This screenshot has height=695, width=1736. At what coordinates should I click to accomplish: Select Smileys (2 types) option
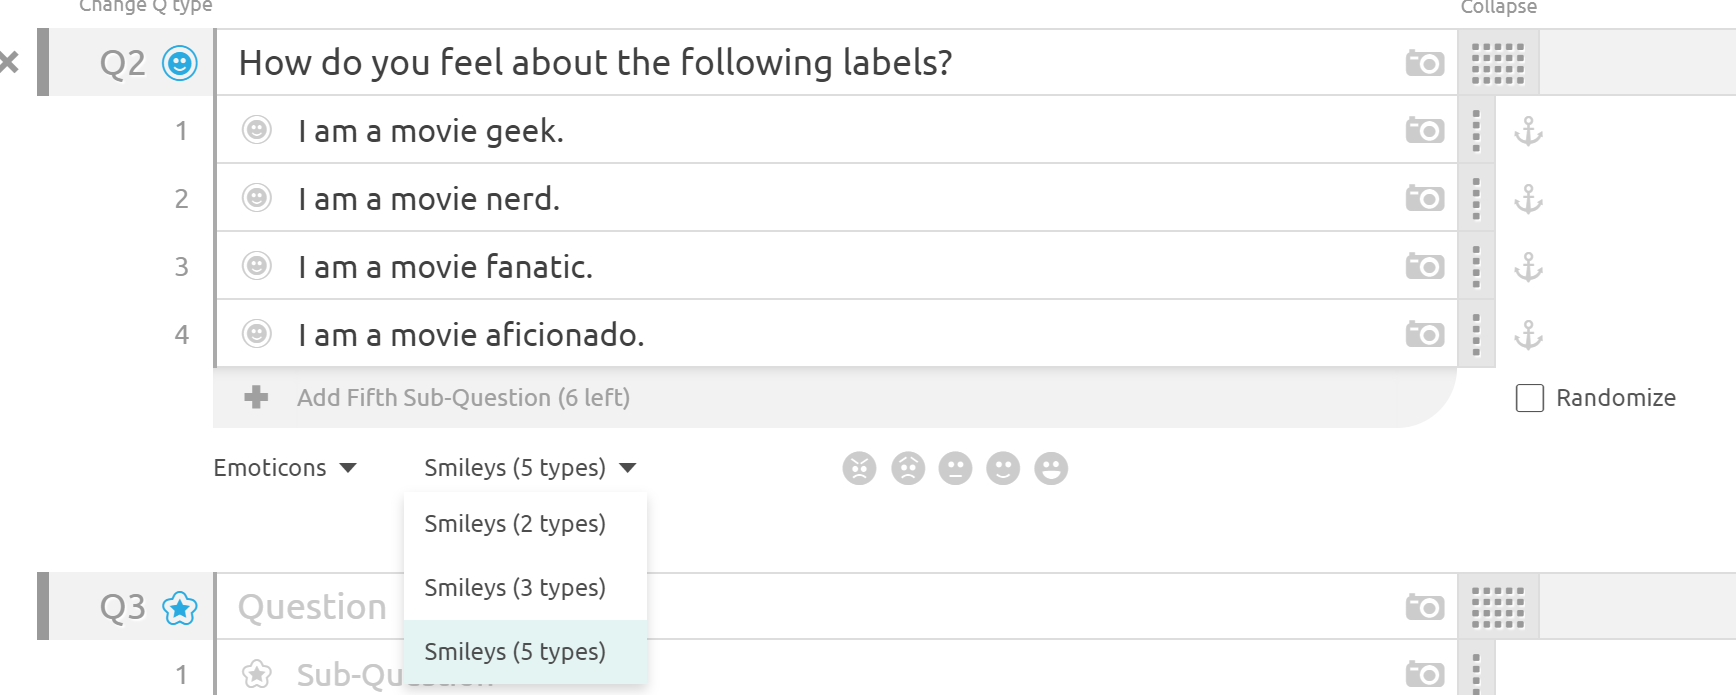click(x=515, y=524)
